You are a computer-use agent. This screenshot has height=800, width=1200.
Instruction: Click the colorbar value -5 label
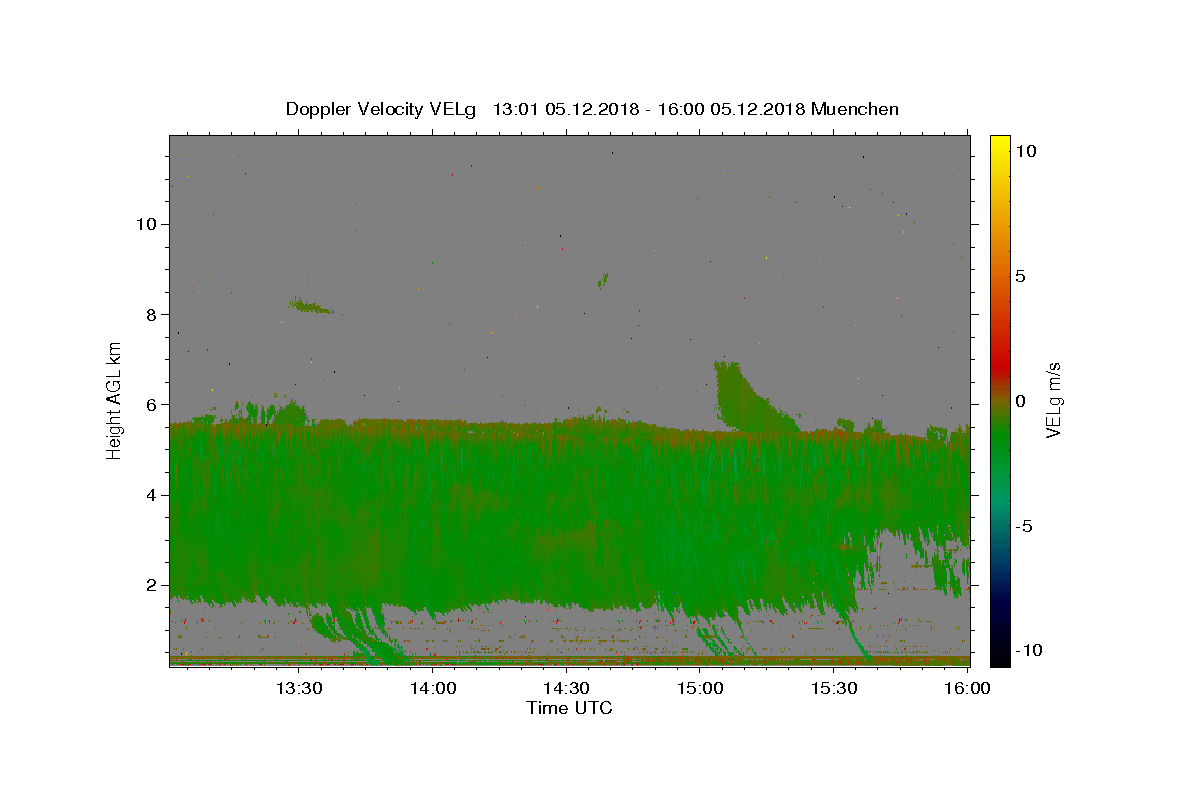(x=1024, y=526)
